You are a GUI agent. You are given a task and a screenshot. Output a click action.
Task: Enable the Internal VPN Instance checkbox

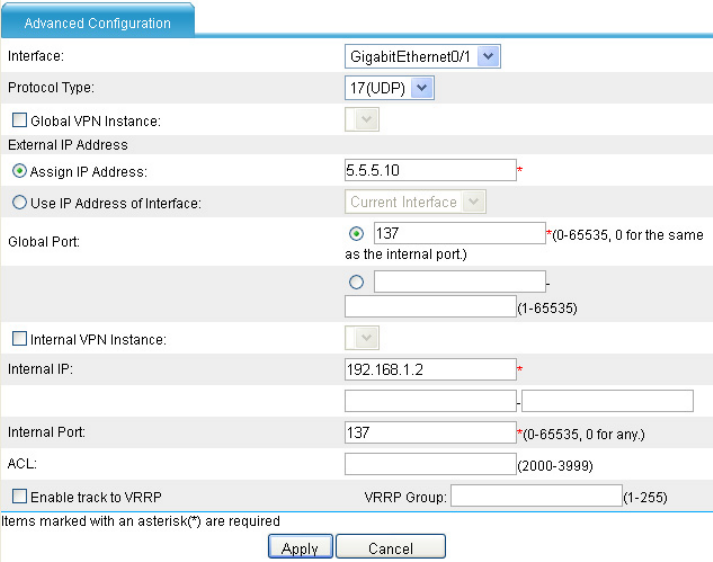click(x=19, y=338)
